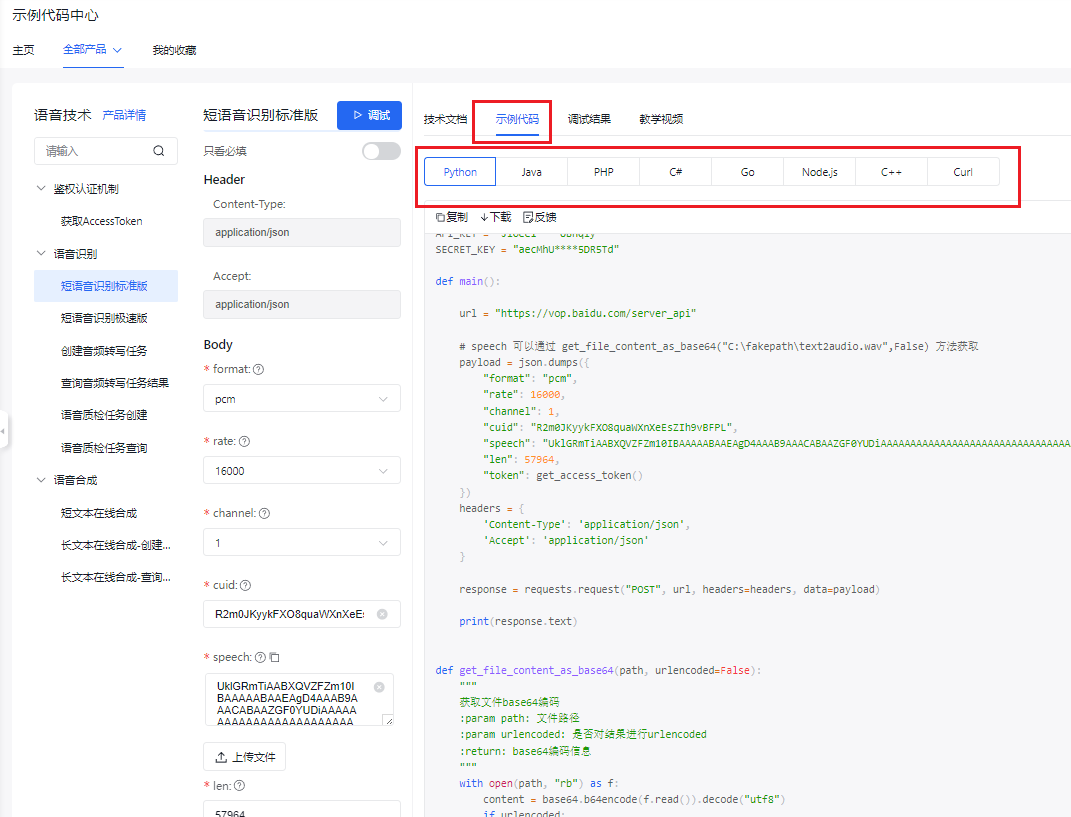
Task: Select the Node.js language tab
Action: 820,172
